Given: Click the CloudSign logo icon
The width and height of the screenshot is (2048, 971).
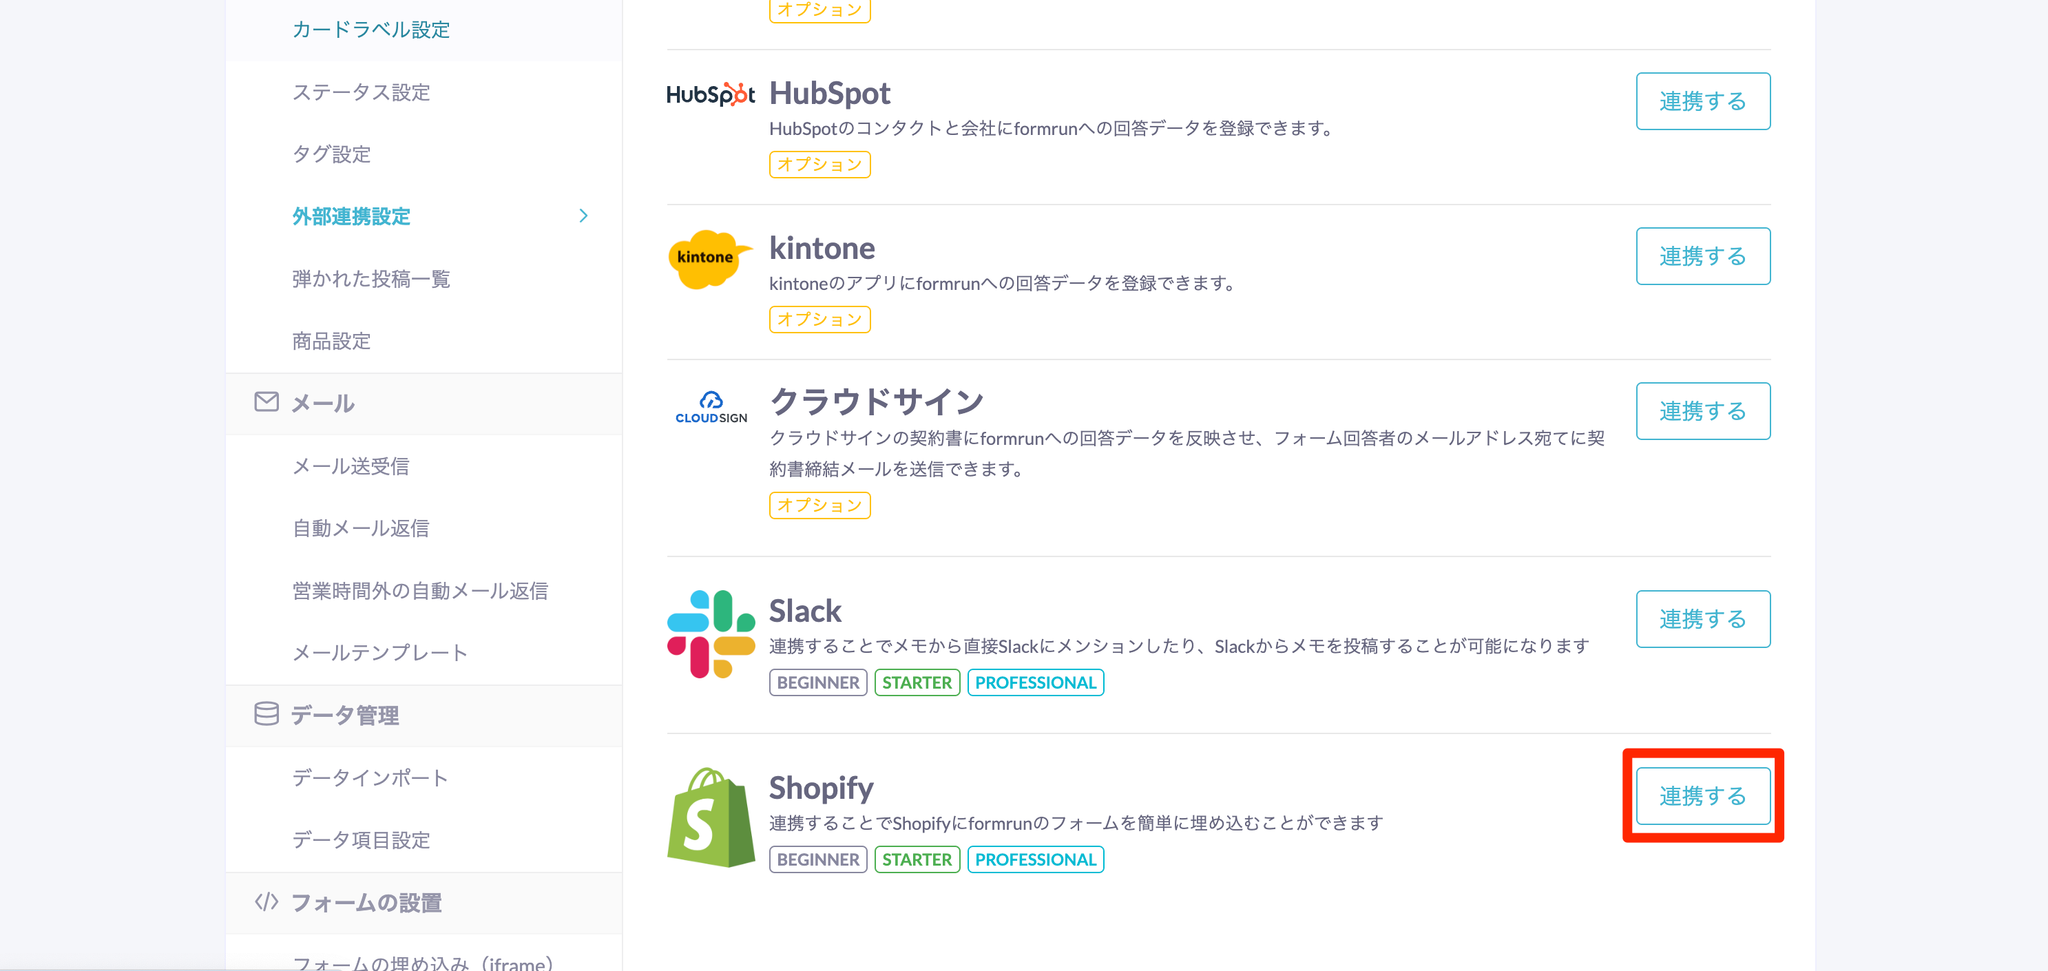Looking at the screenshot, I should [710, 407].
